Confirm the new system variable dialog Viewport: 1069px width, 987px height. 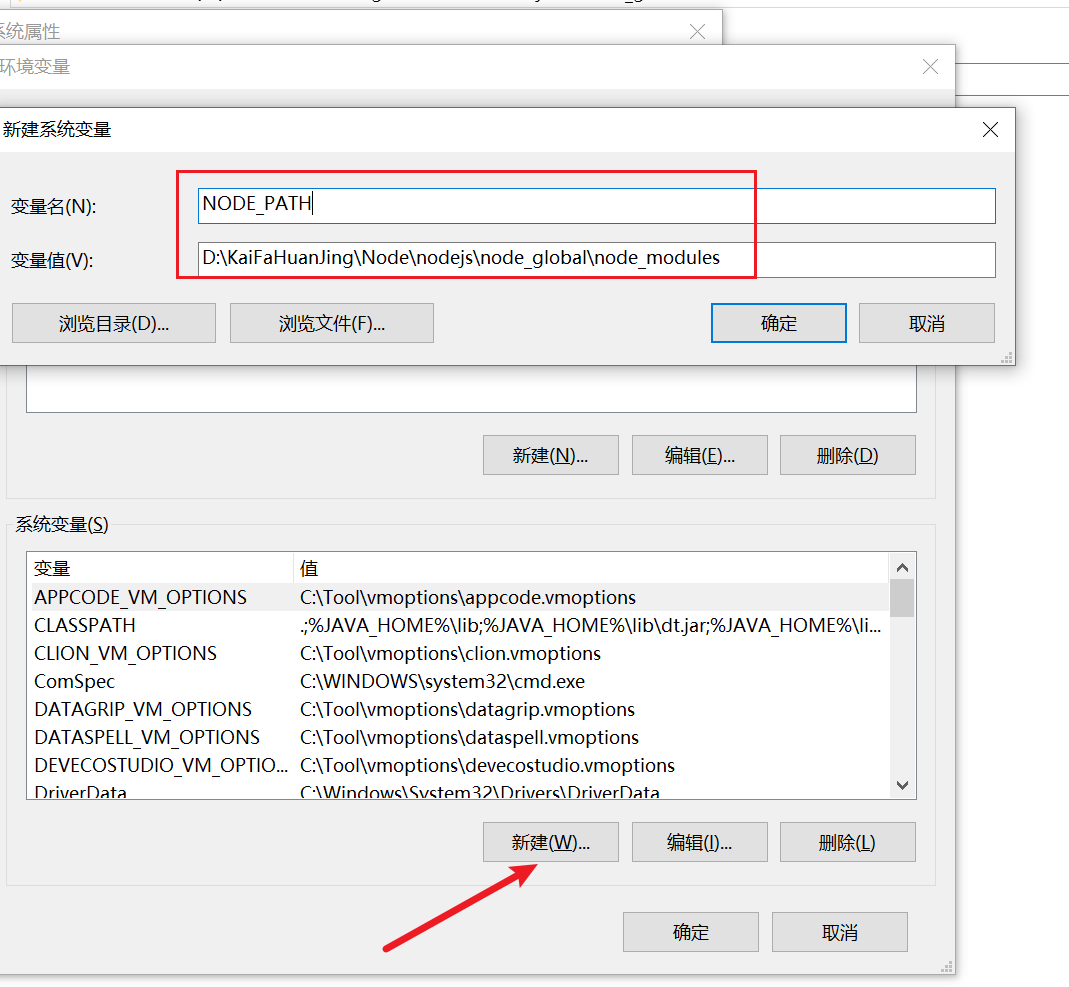pyautogui.click(x=779, y=323)
